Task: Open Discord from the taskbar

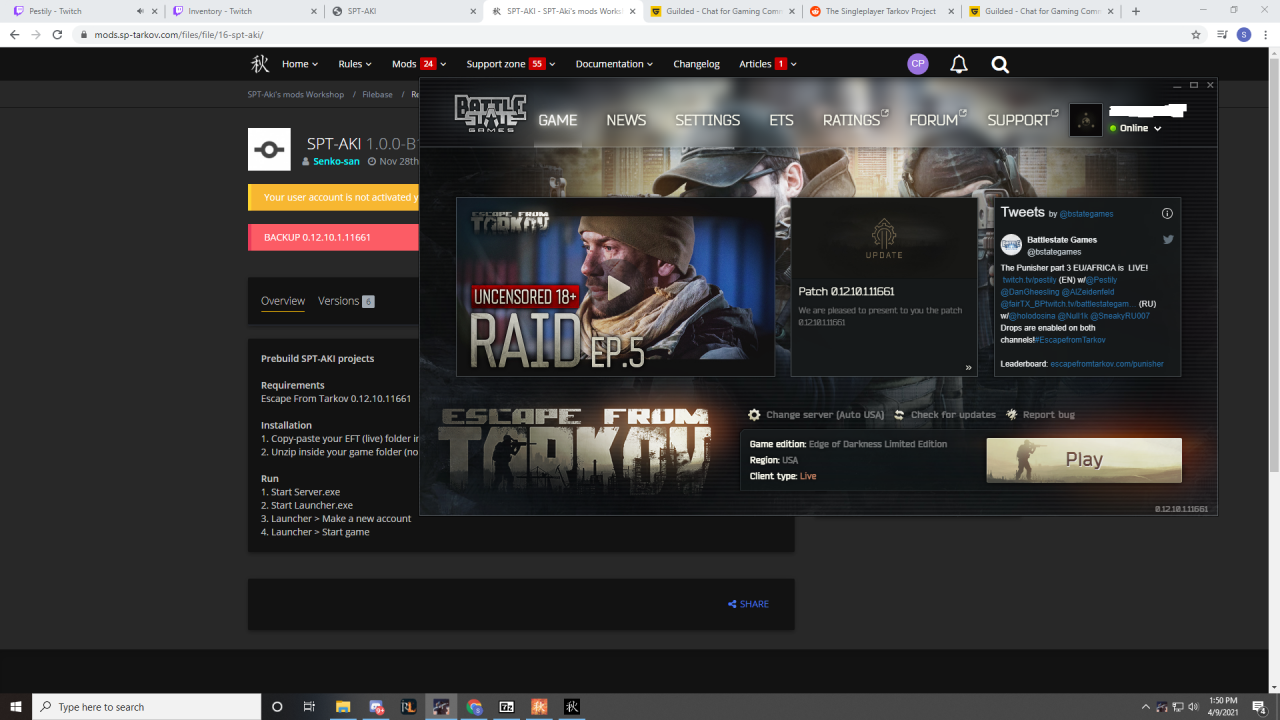Action: (x=376, y=707)
